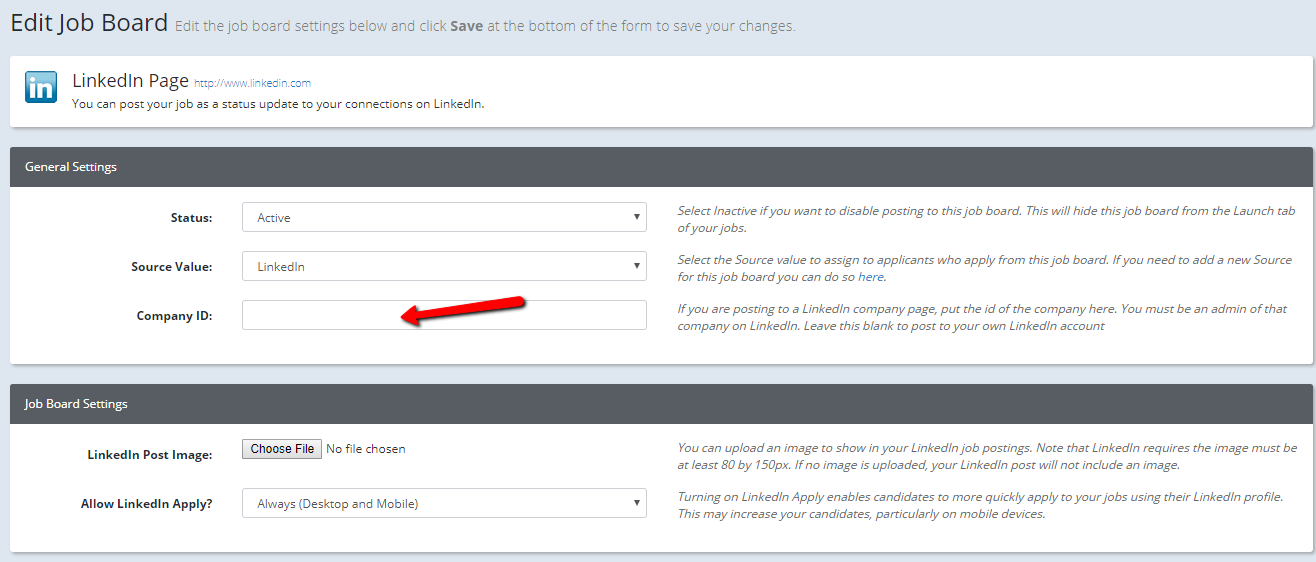Click the Source Value field label
Image resolution: width=1316 pixels, height=562 pixels.
pos(171,267)
